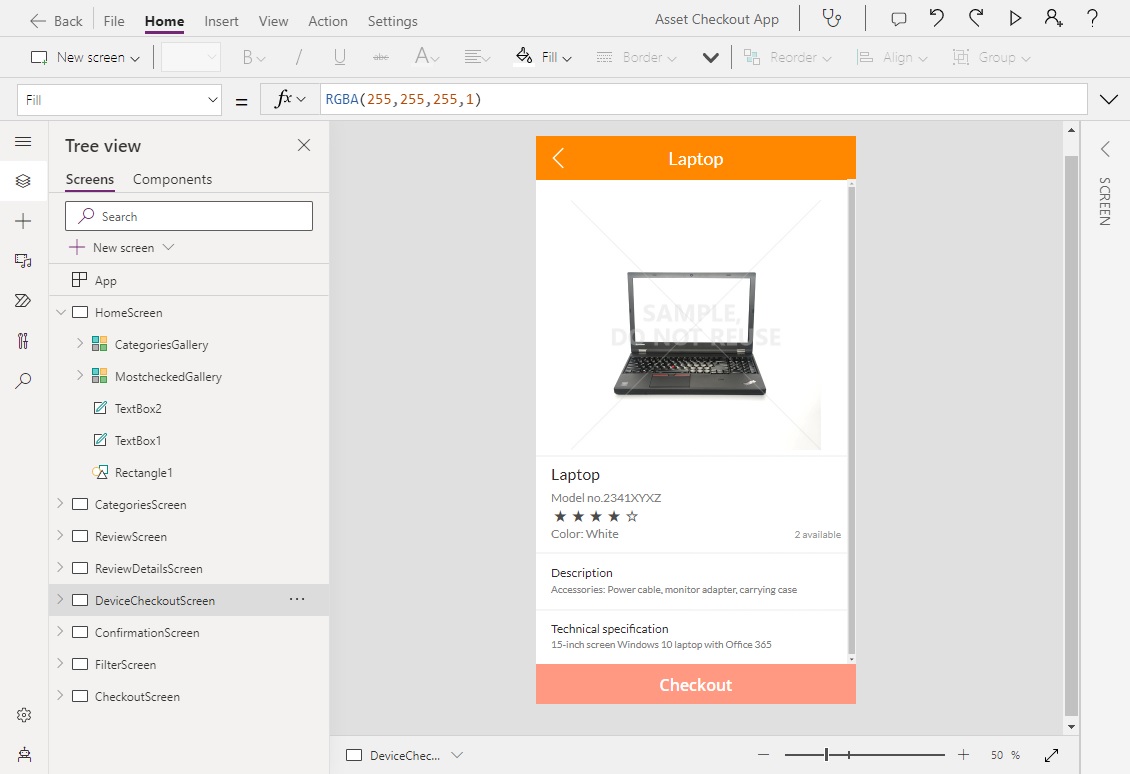The image size is (1130, 774).
Task: Share the app using the person icon
Action: 1054,19
